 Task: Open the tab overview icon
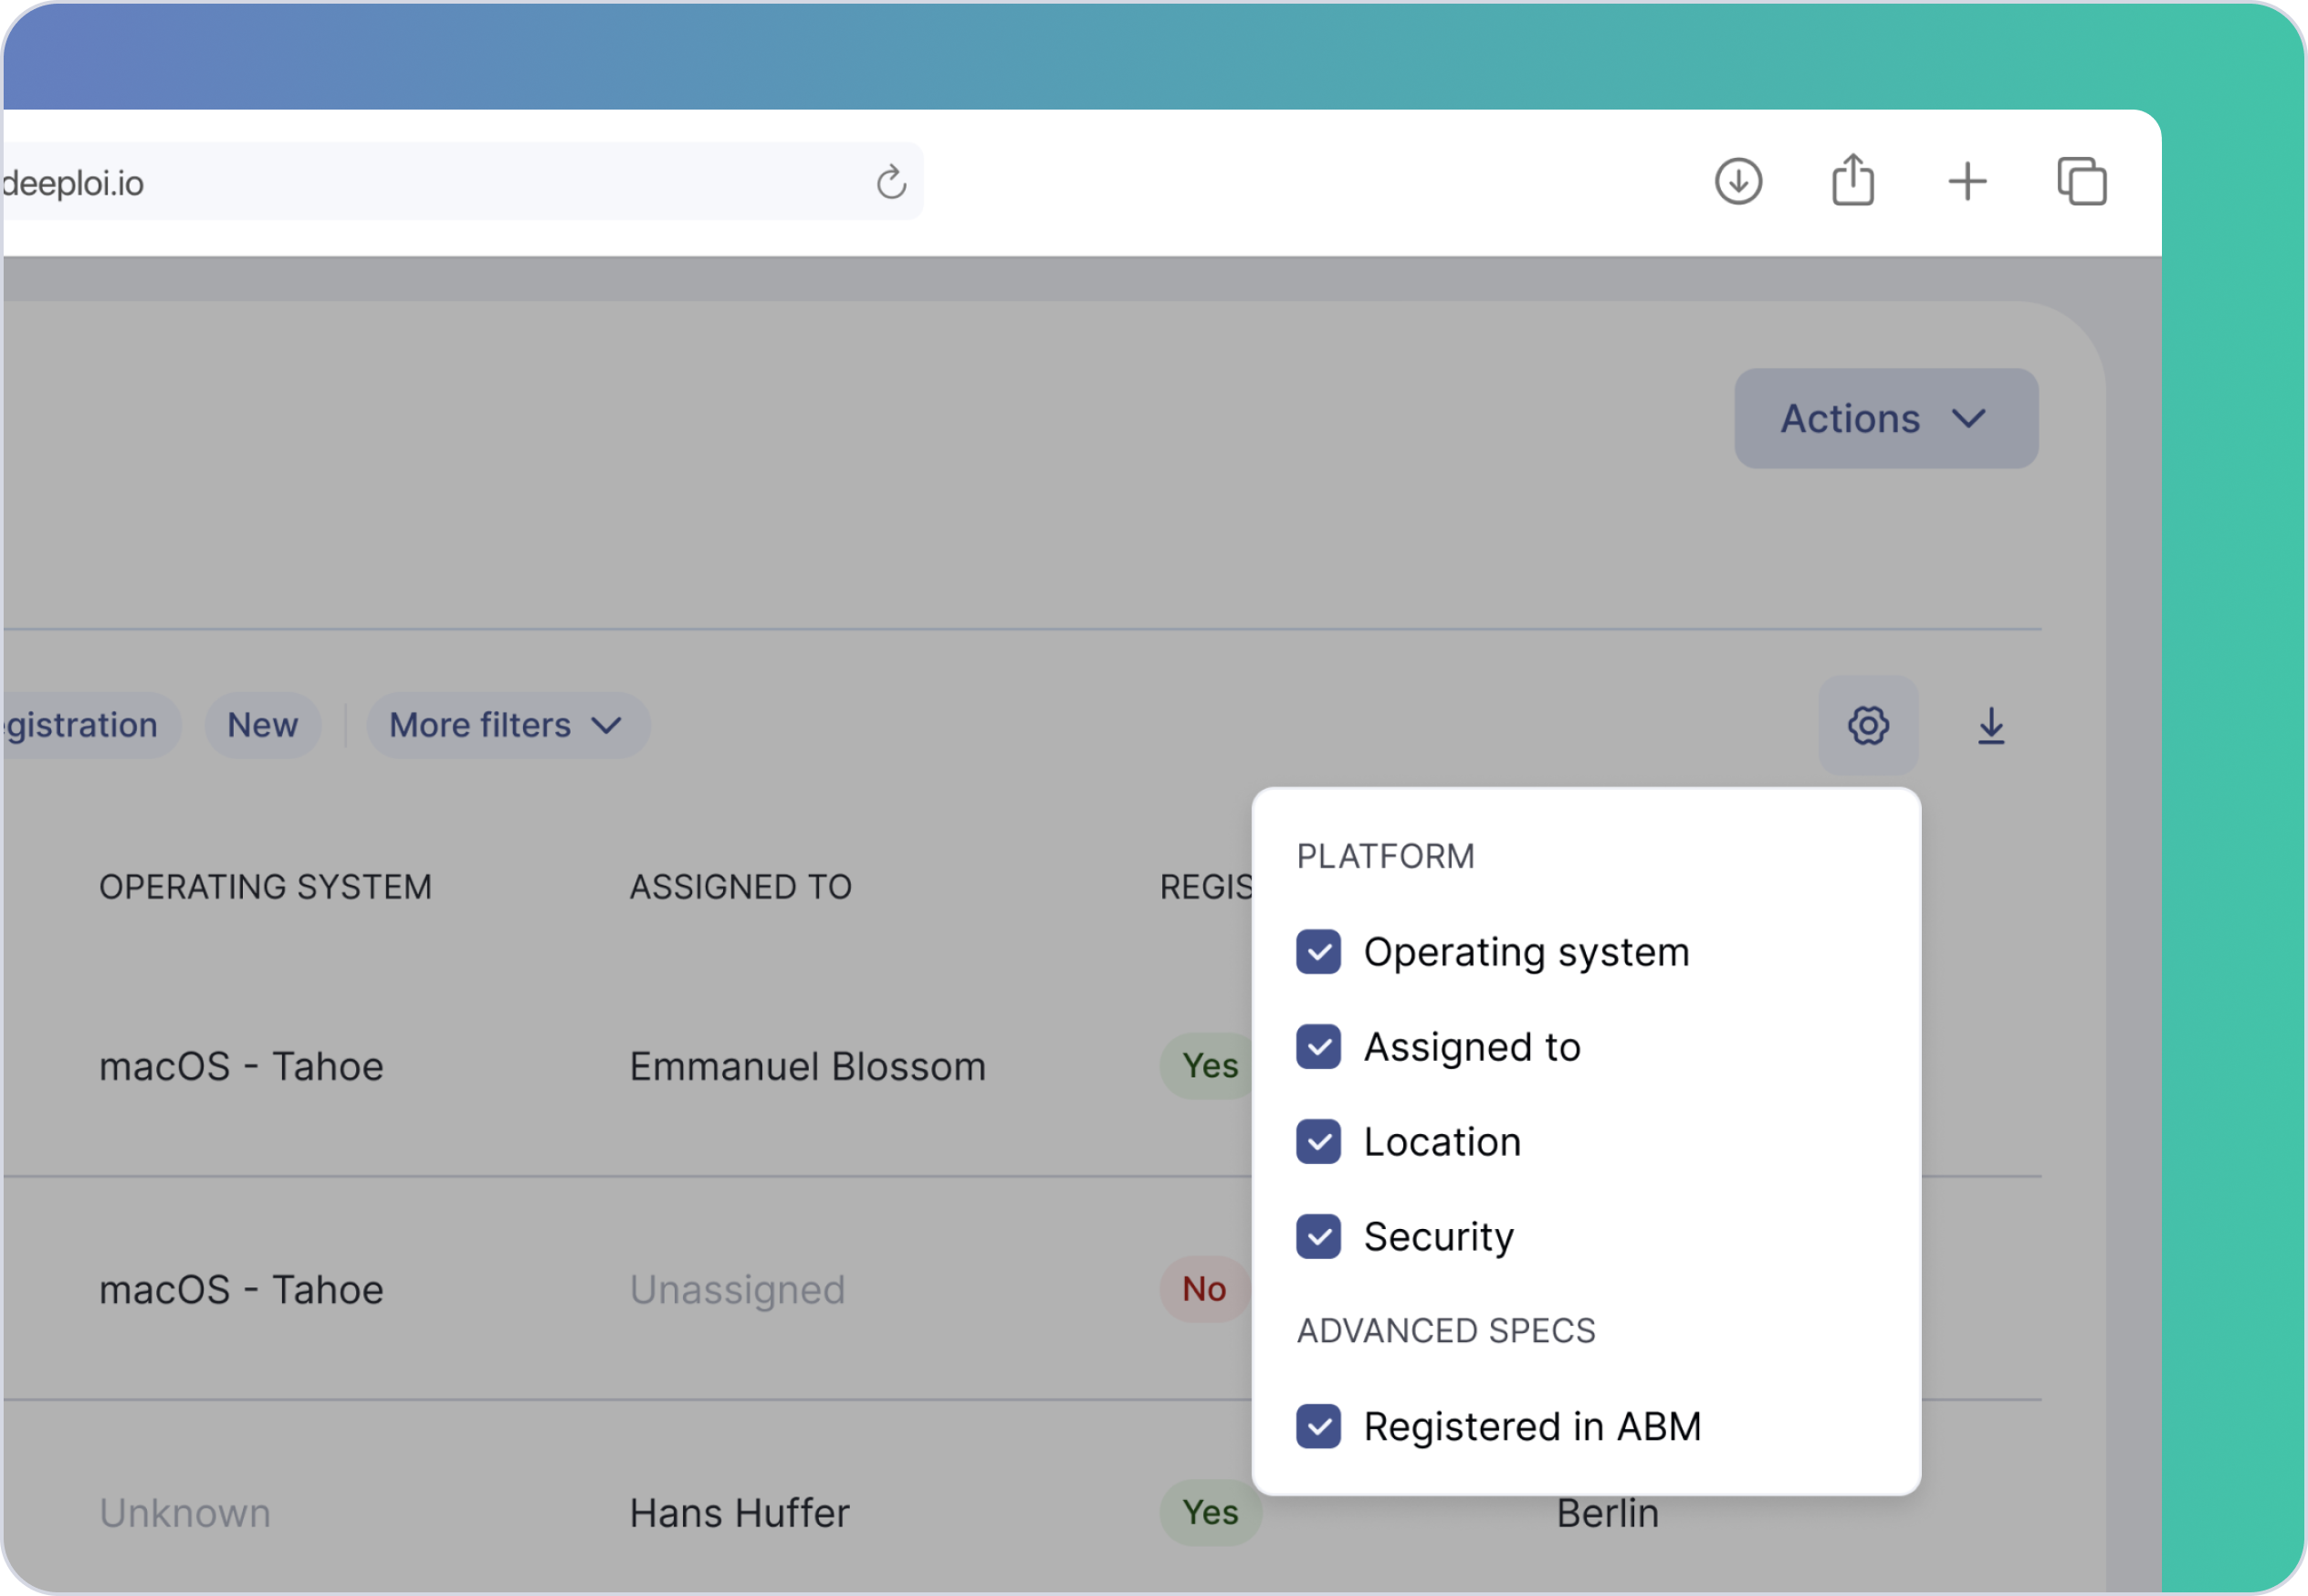(2083, 180)
